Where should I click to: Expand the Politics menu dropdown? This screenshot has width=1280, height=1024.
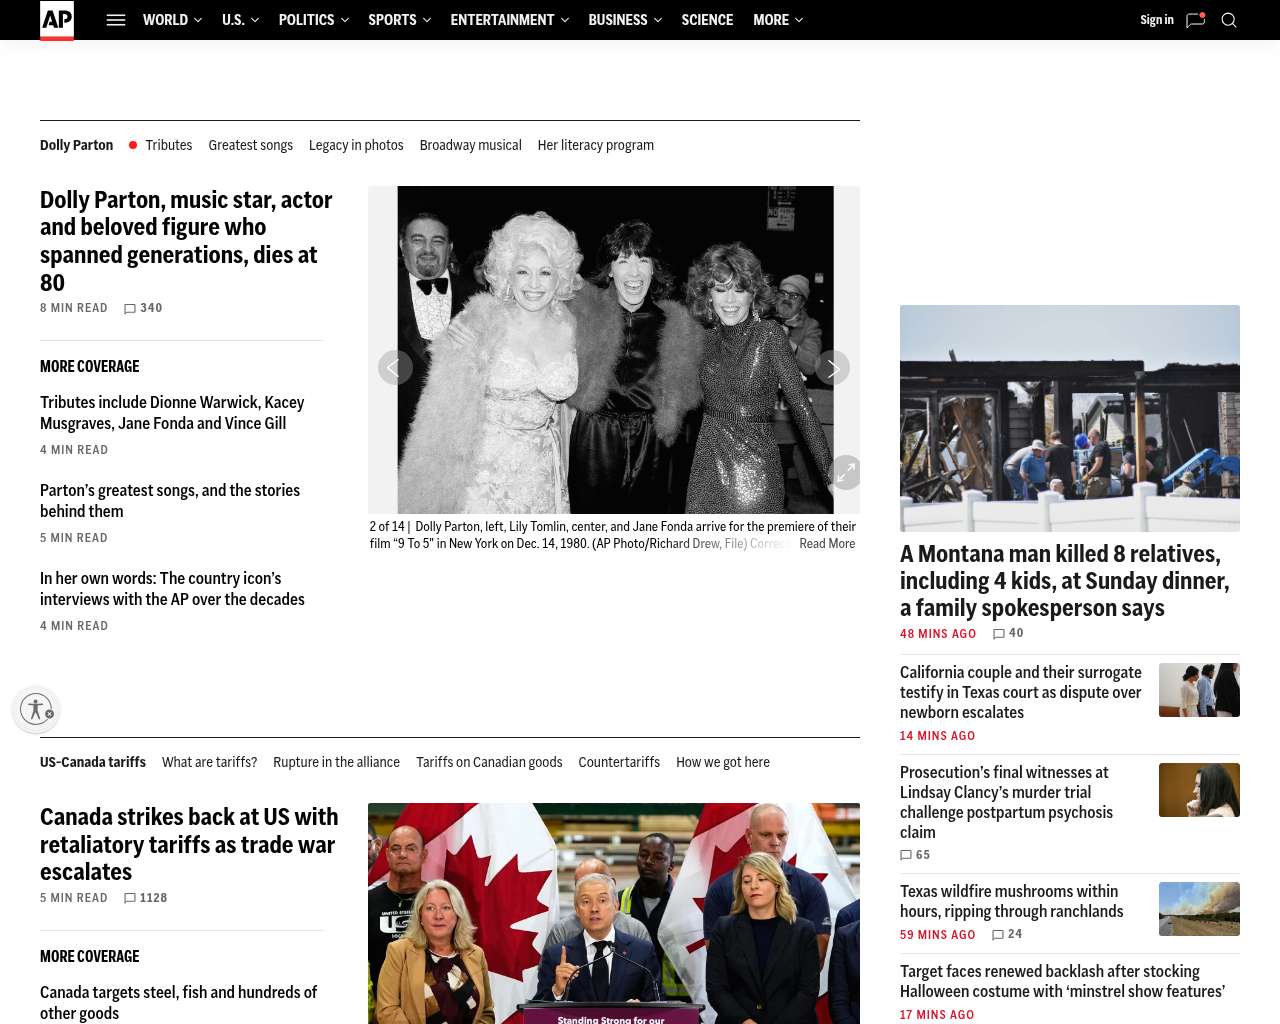pos(314,20)
